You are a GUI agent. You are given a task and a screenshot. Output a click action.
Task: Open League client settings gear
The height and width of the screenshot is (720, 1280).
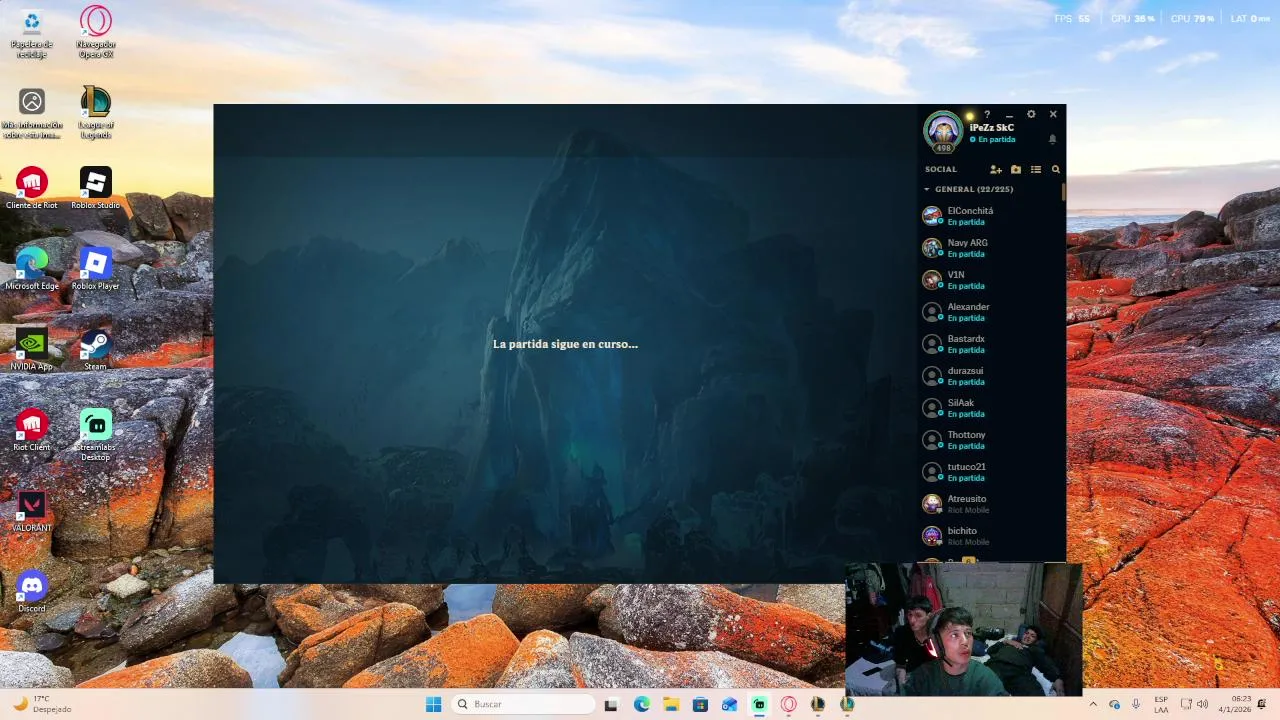tap(1031, 114)
